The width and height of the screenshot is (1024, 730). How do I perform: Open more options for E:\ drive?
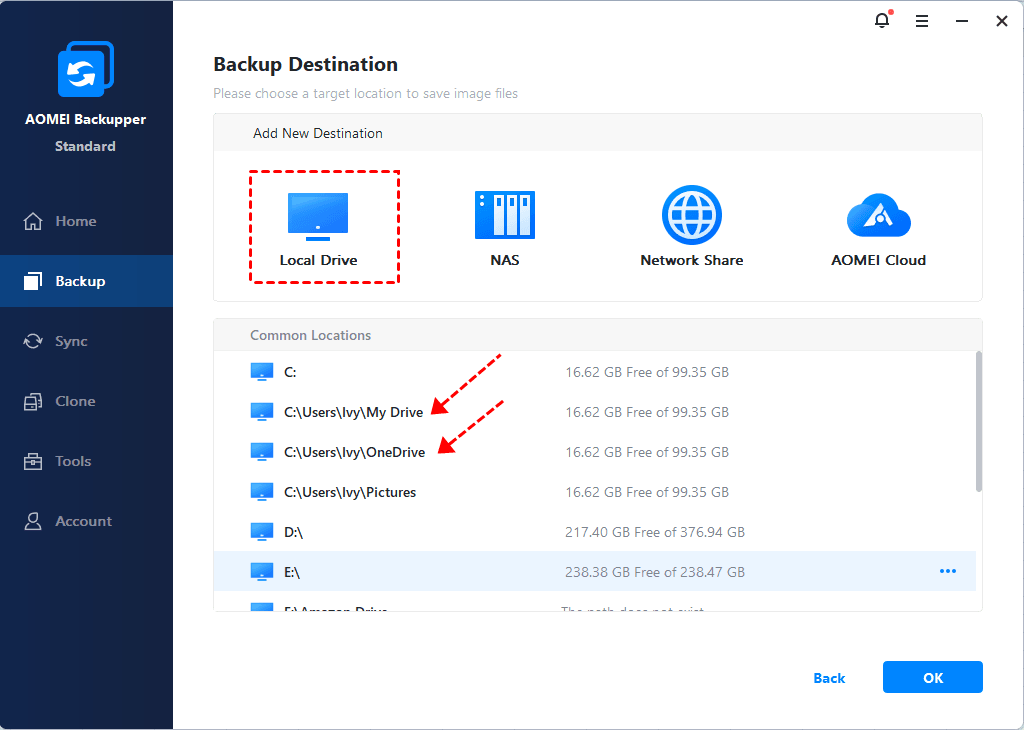[947, 571]
